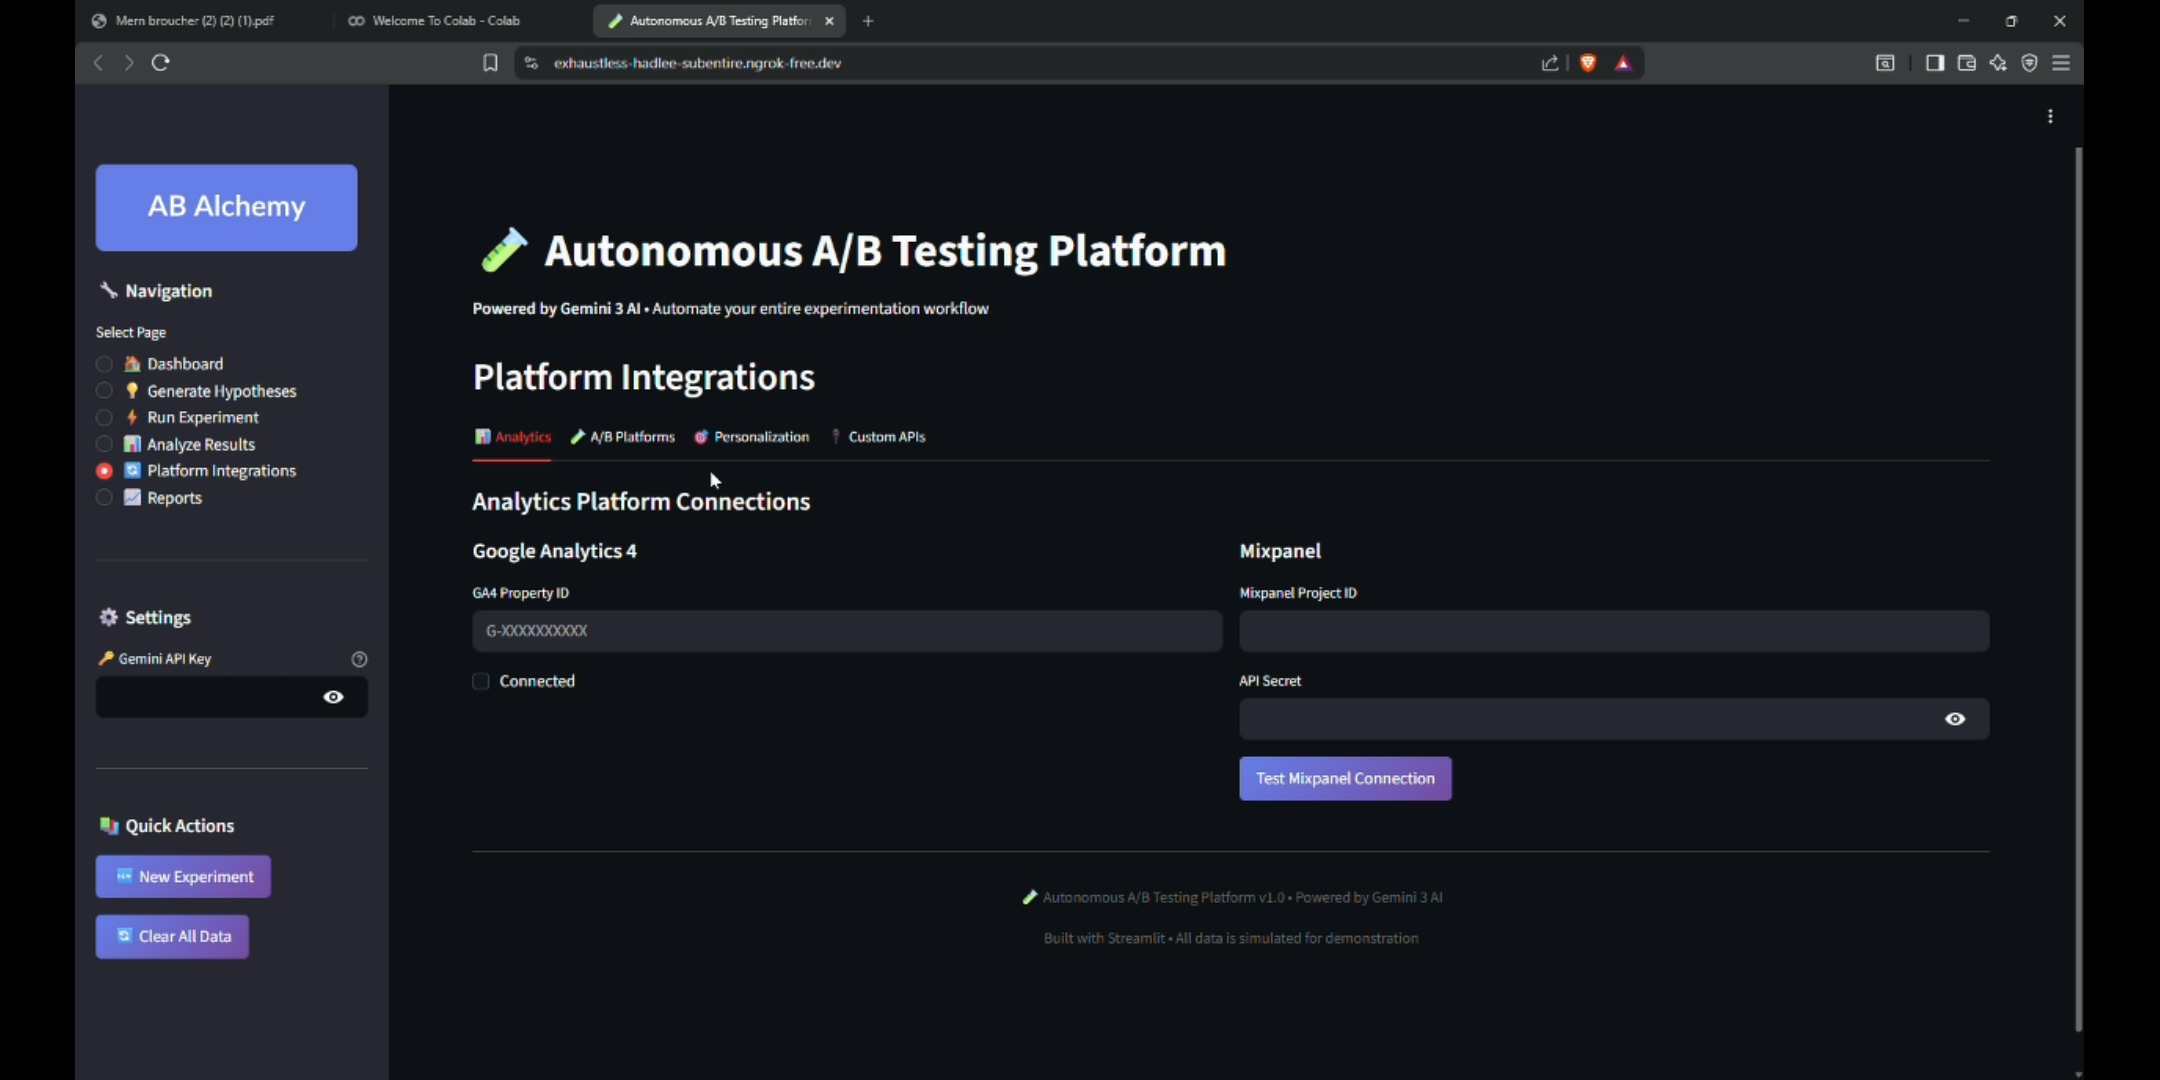Reload the page with refresh icon
The width and height of the screenshot is (2160, 1080).
(x=160, y=62)
